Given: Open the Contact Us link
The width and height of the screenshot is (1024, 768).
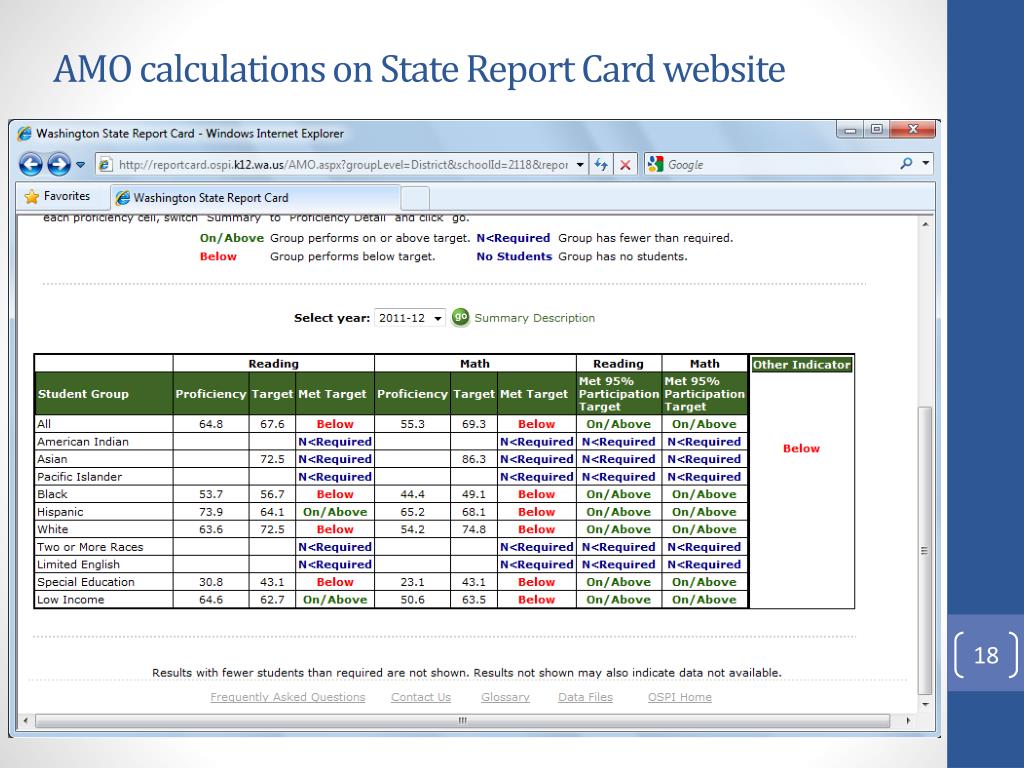Looking at the screenshot, I should point(421,697).
